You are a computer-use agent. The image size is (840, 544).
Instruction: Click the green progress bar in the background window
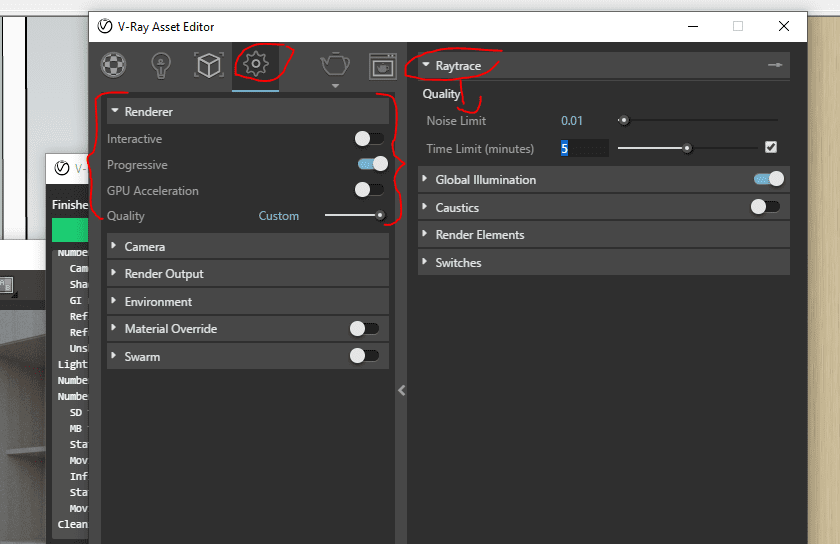tap(70, 230)
